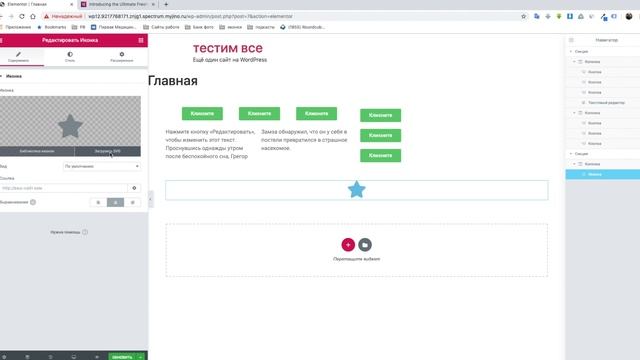Collapse the last Секция in Navigator
The height and width of the screenshot is (360, 640).
[x=571, y=154]
